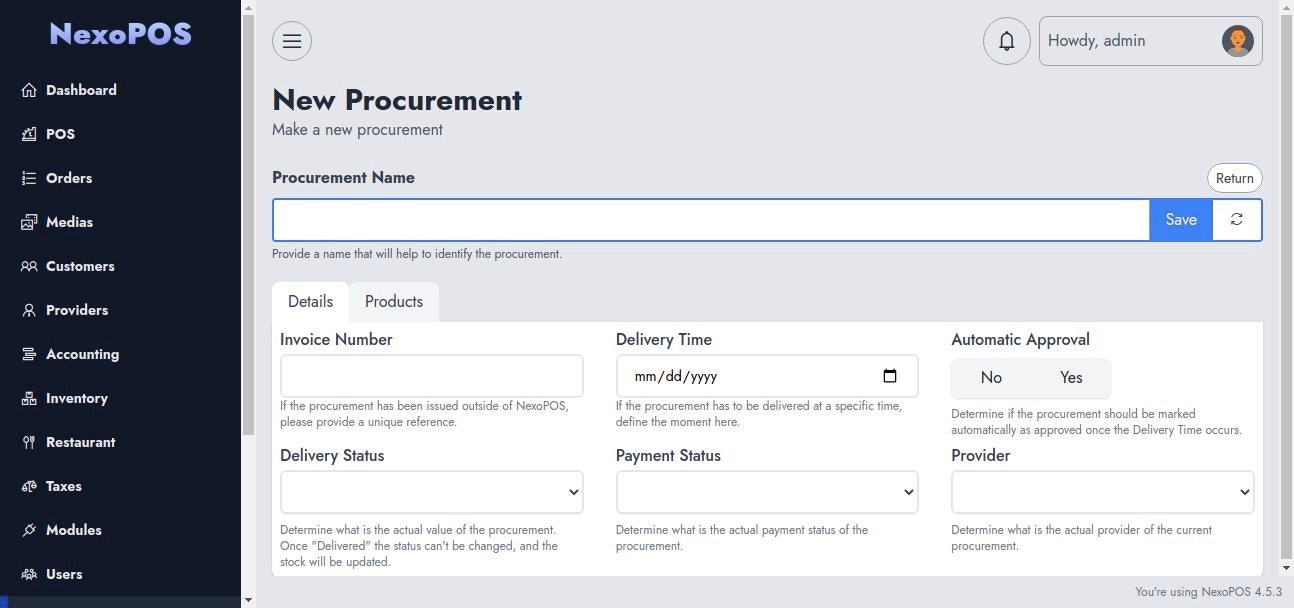This screenshot has width=1294, height=608.
Task: Open the Orders menu item
Action: point(120,178)
